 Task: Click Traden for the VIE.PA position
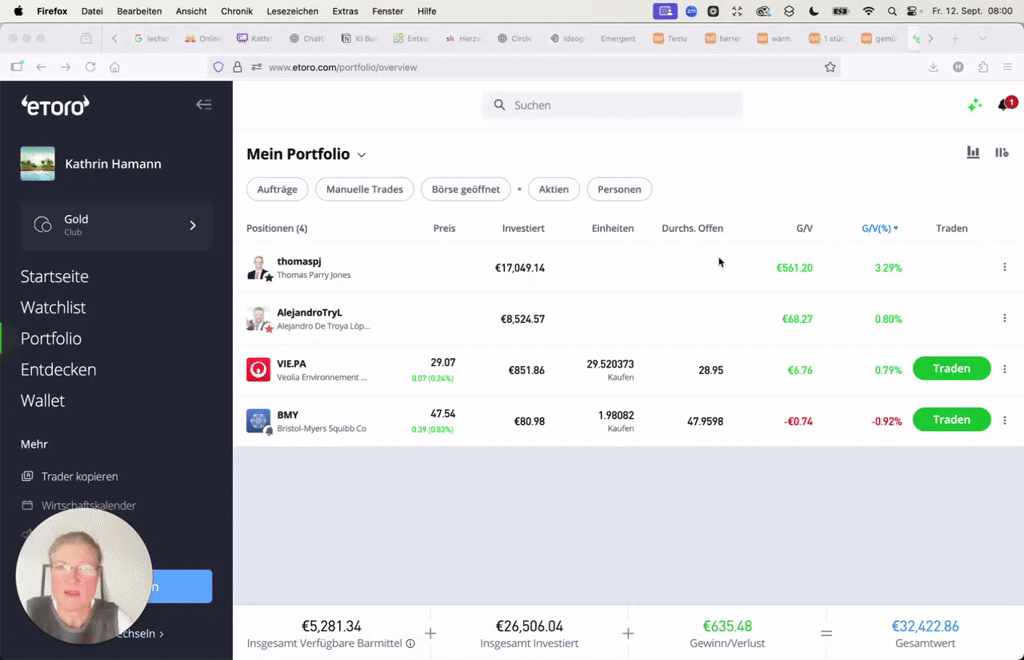click(x=951, y=368)
